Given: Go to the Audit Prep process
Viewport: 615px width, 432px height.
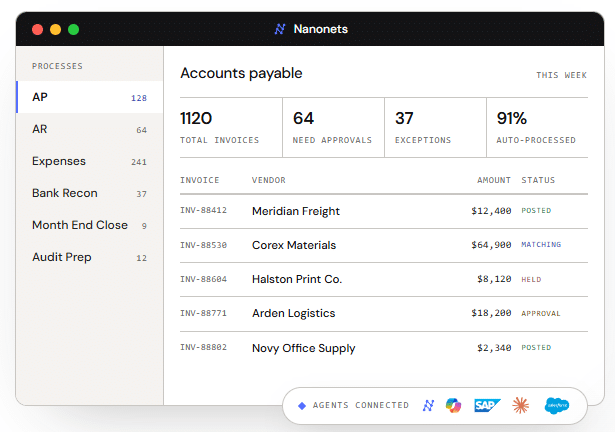Looking at the screenshot, I should [90, 257].
